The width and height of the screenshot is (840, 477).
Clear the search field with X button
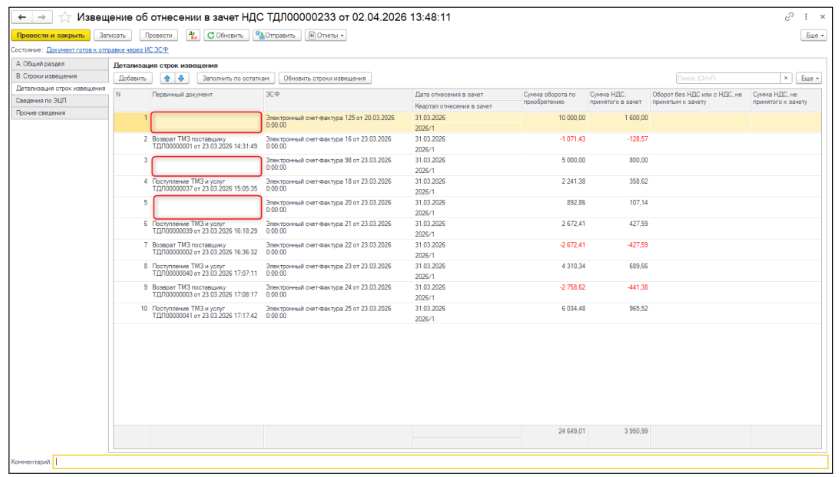(785, 78)
